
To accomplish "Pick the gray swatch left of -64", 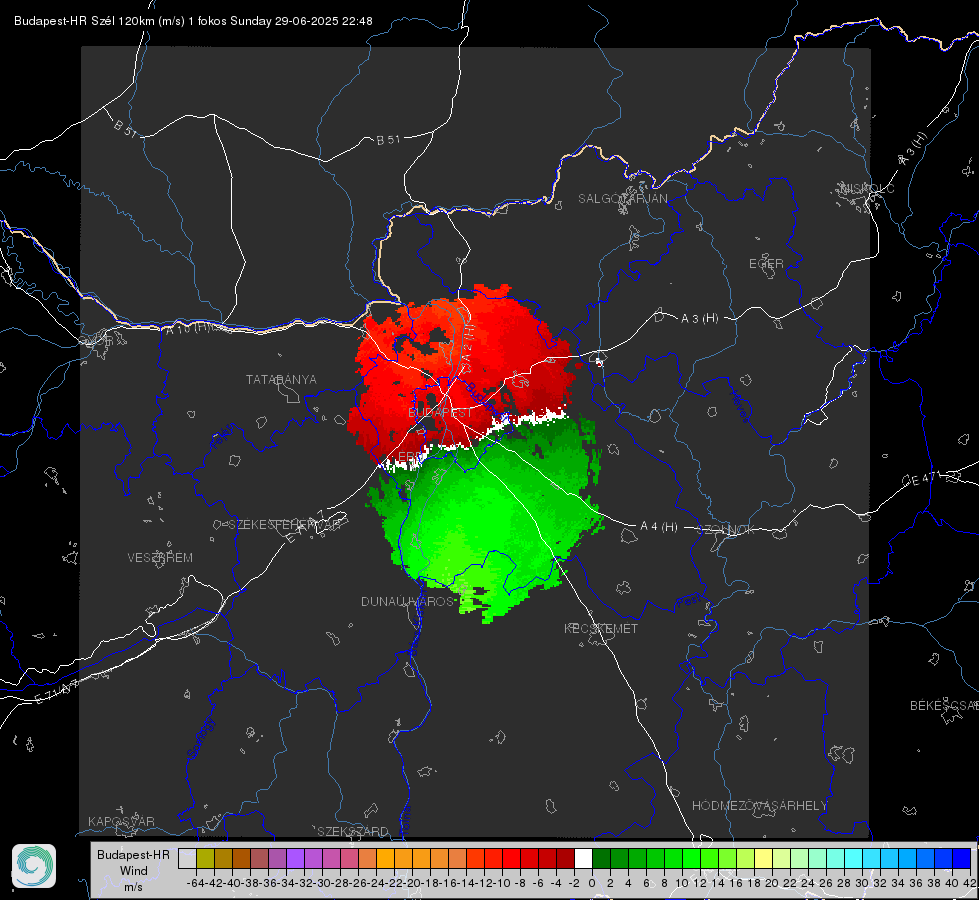I will pos(187,858).
